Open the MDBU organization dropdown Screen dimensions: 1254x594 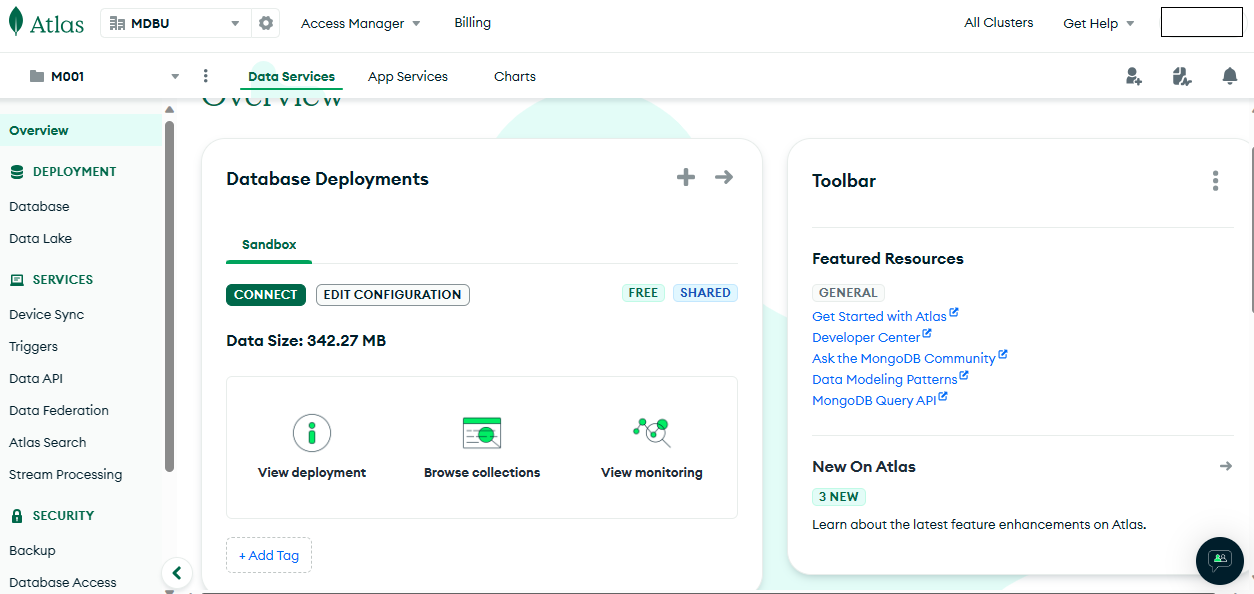coord(175,23)
